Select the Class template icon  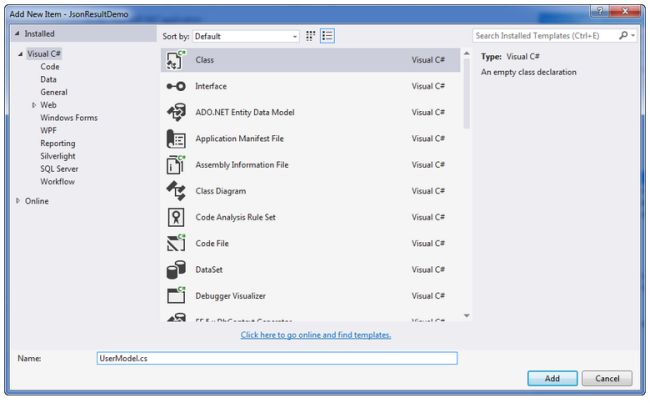176,60
